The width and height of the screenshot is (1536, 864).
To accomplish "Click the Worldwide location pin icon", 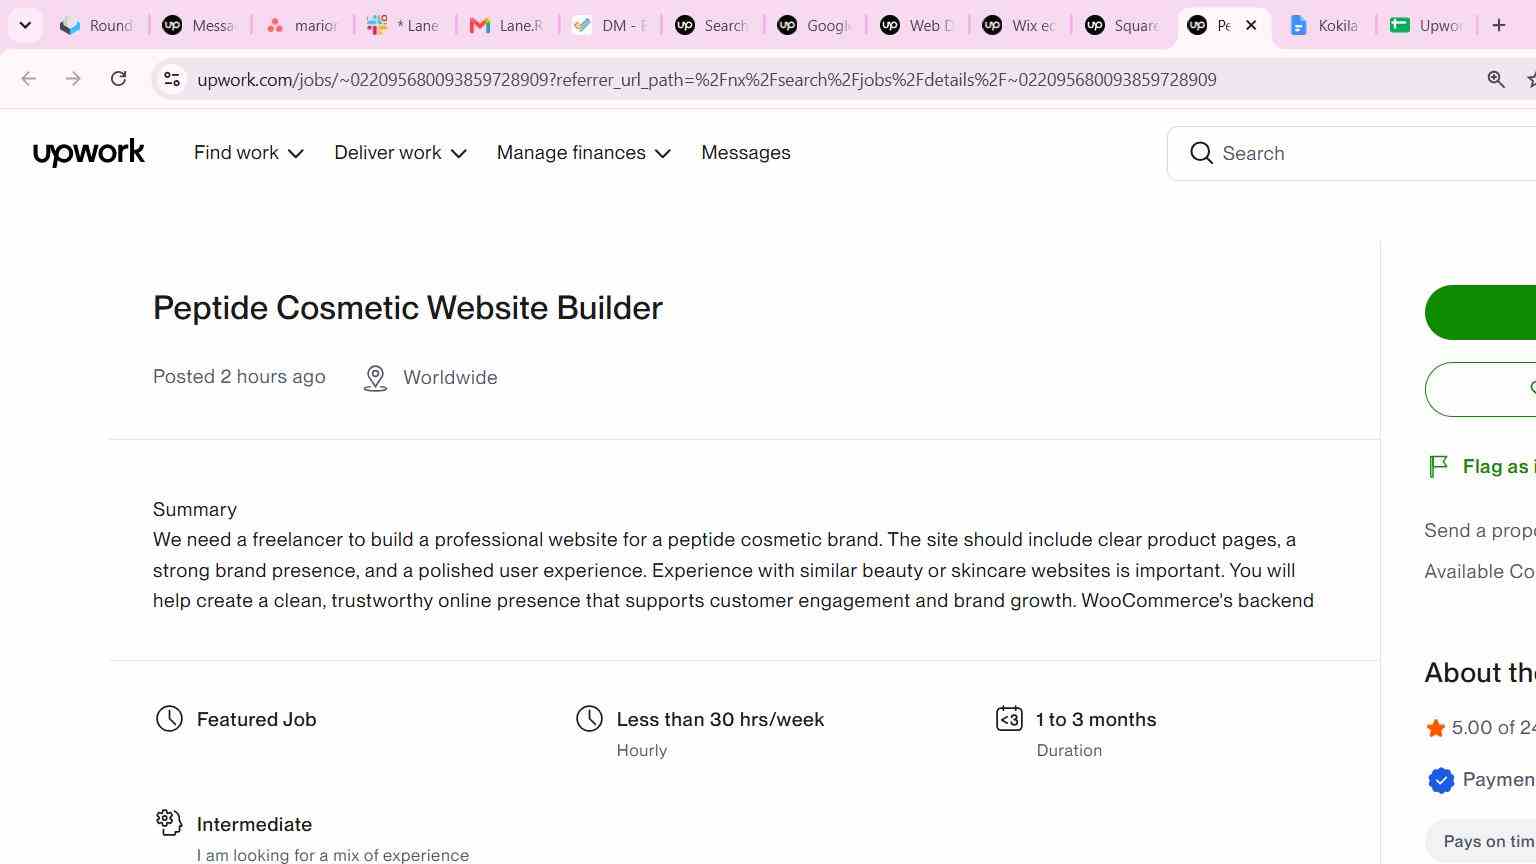I will (375, 378).
